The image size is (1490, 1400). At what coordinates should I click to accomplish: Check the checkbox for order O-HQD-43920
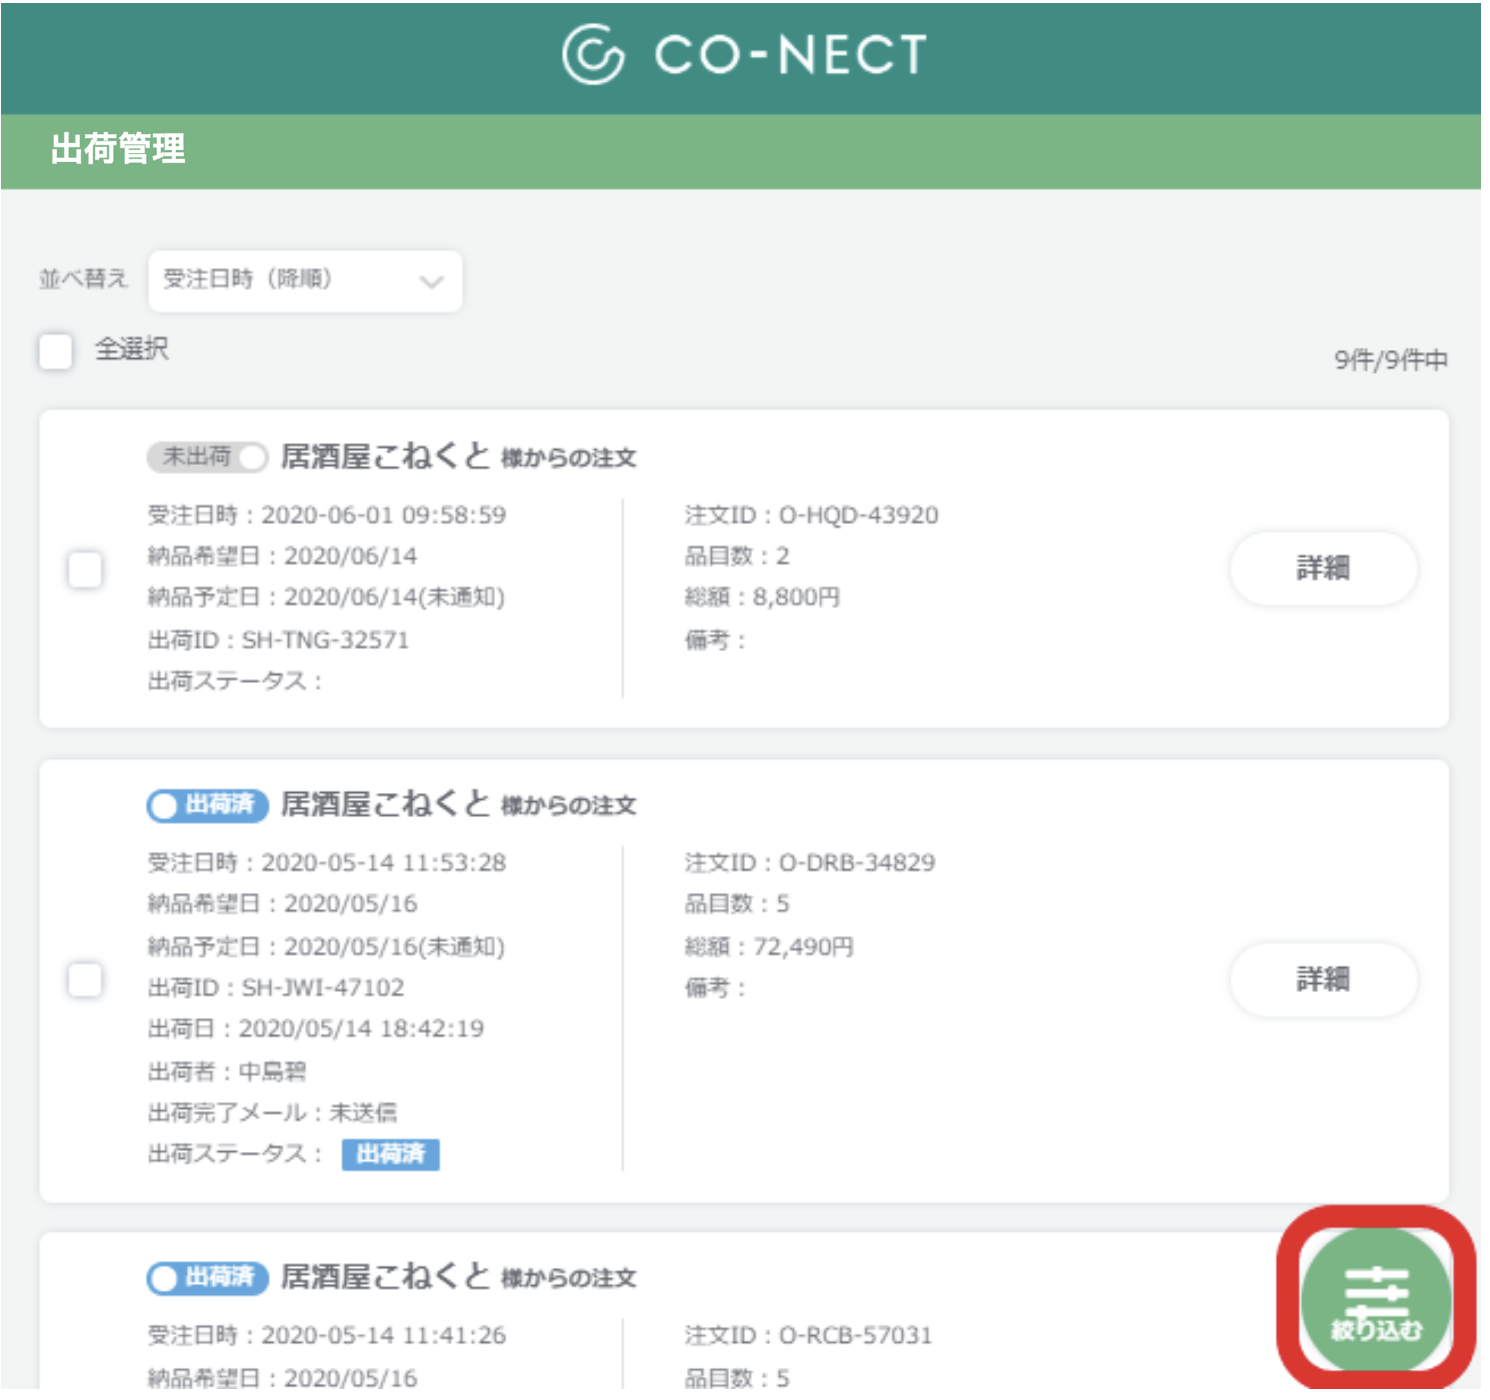(84, 568)
